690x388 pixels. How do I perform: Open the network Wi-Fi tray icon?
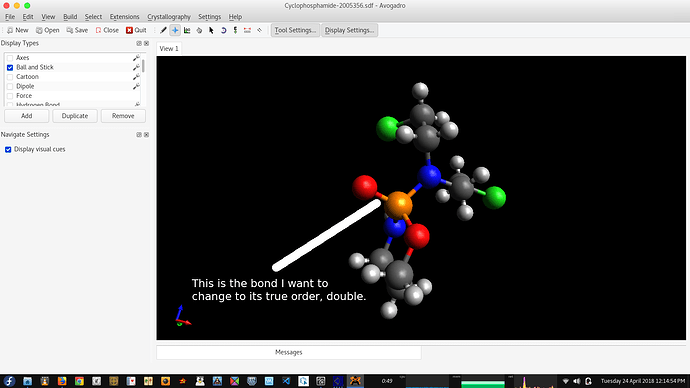click(x=566, y=381)
